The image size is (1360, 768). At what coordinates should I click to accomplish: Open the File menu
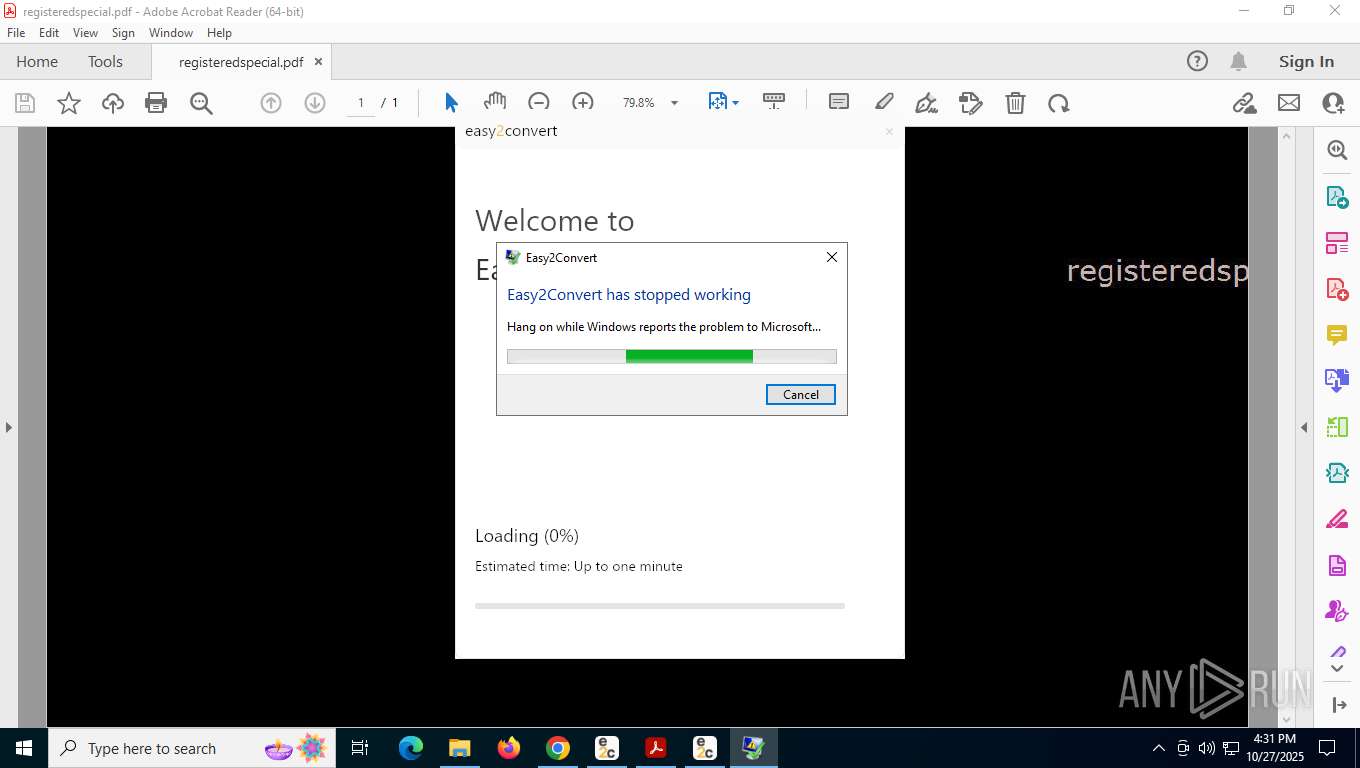16,33
